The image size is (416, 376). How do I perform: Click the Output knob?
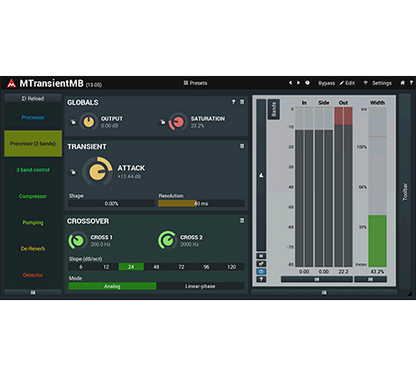[88, 122]
